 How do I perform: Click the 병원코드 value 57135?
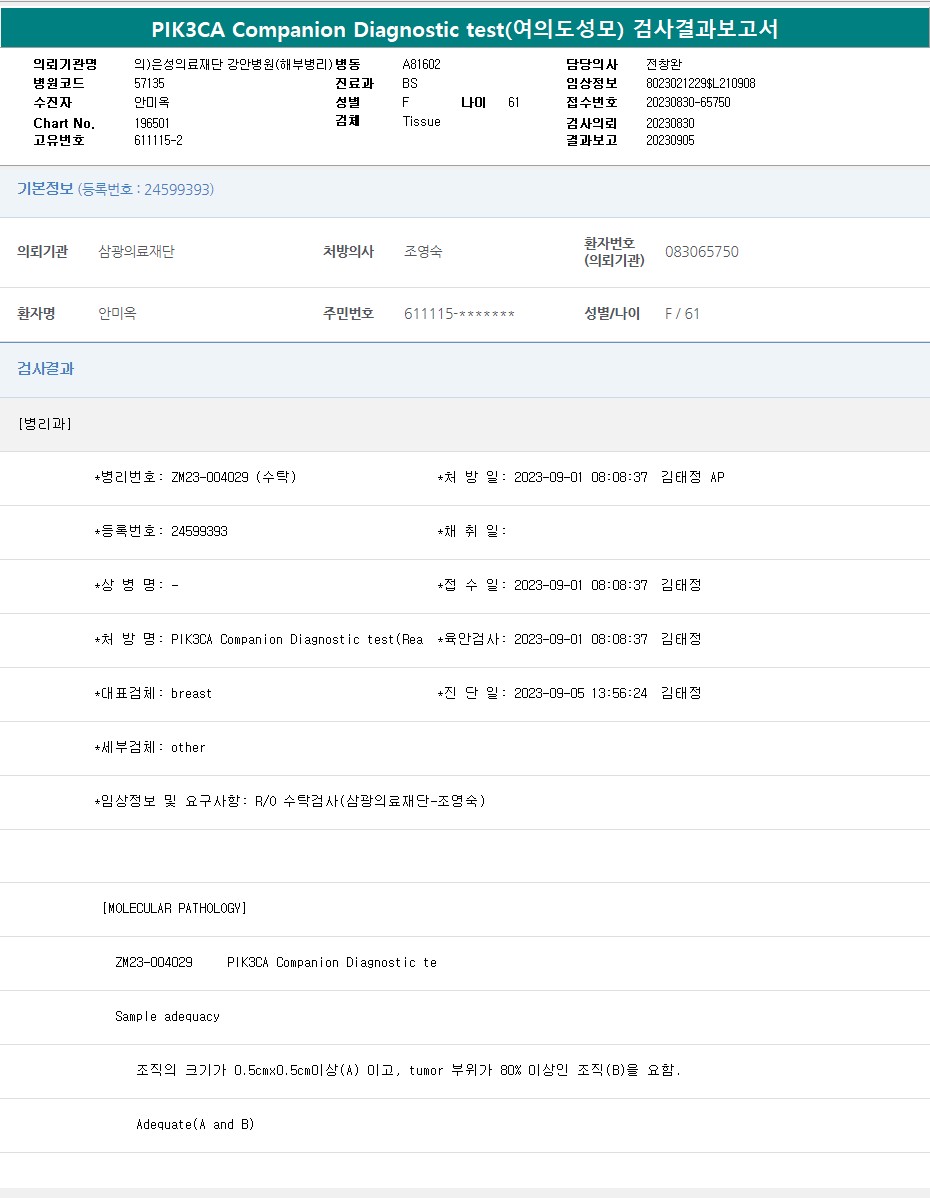pos(149,83)
